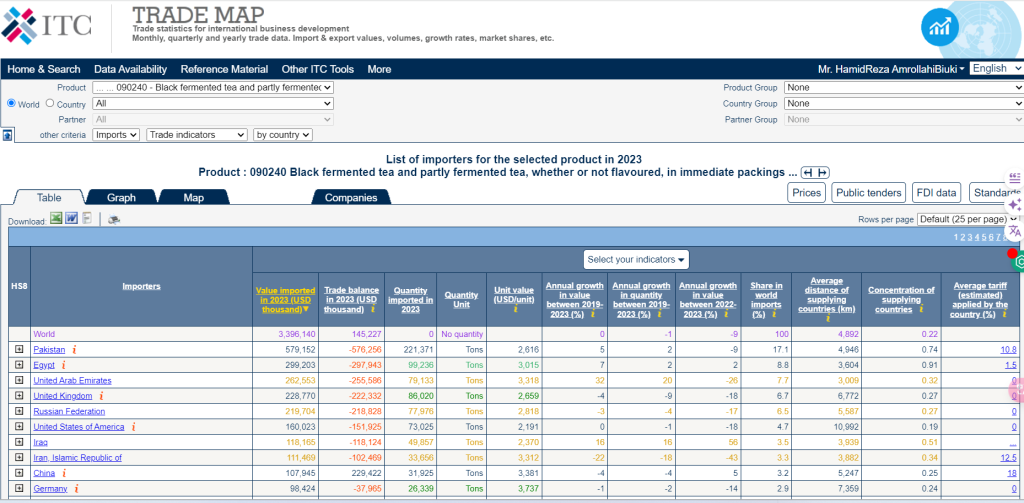
Task: Select the Table tab
Action: (x=49, y=197)
